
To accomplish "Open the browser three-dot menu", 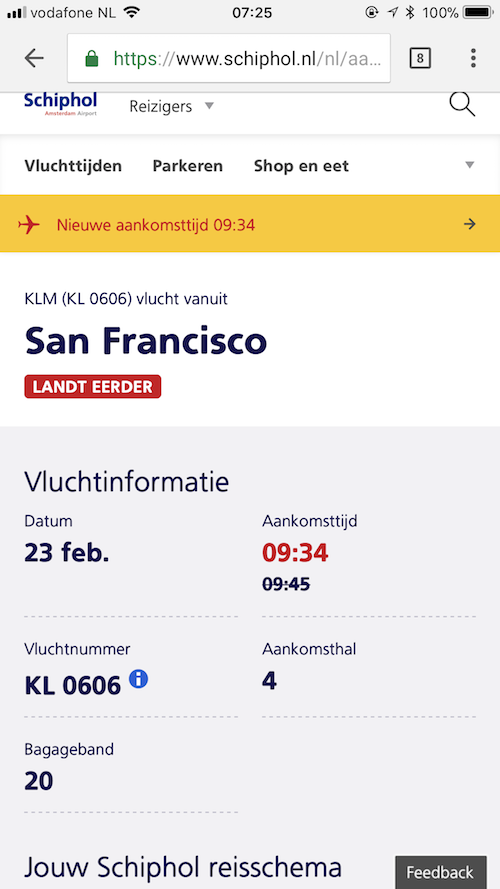I will [473, 58].
